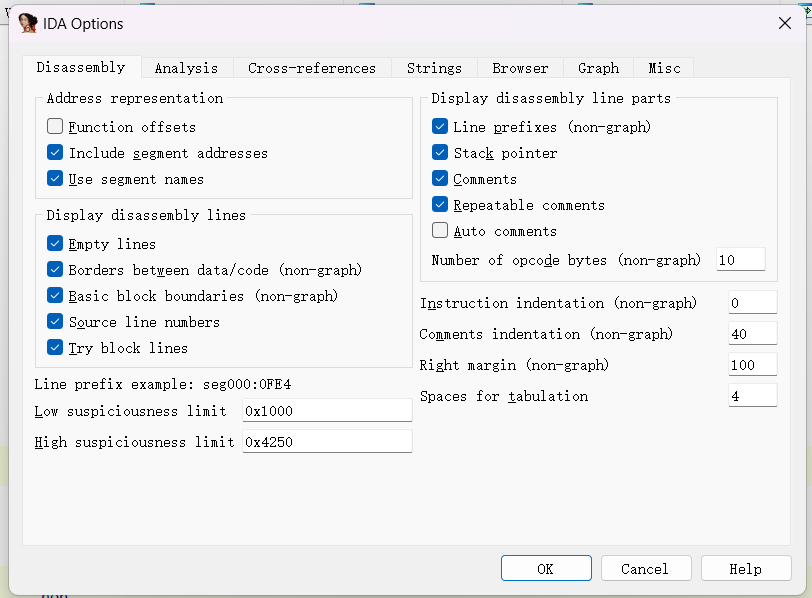The image size is (812, 598).
Task: Close the IDA Options dialog
Action: (x=785, y=23)
